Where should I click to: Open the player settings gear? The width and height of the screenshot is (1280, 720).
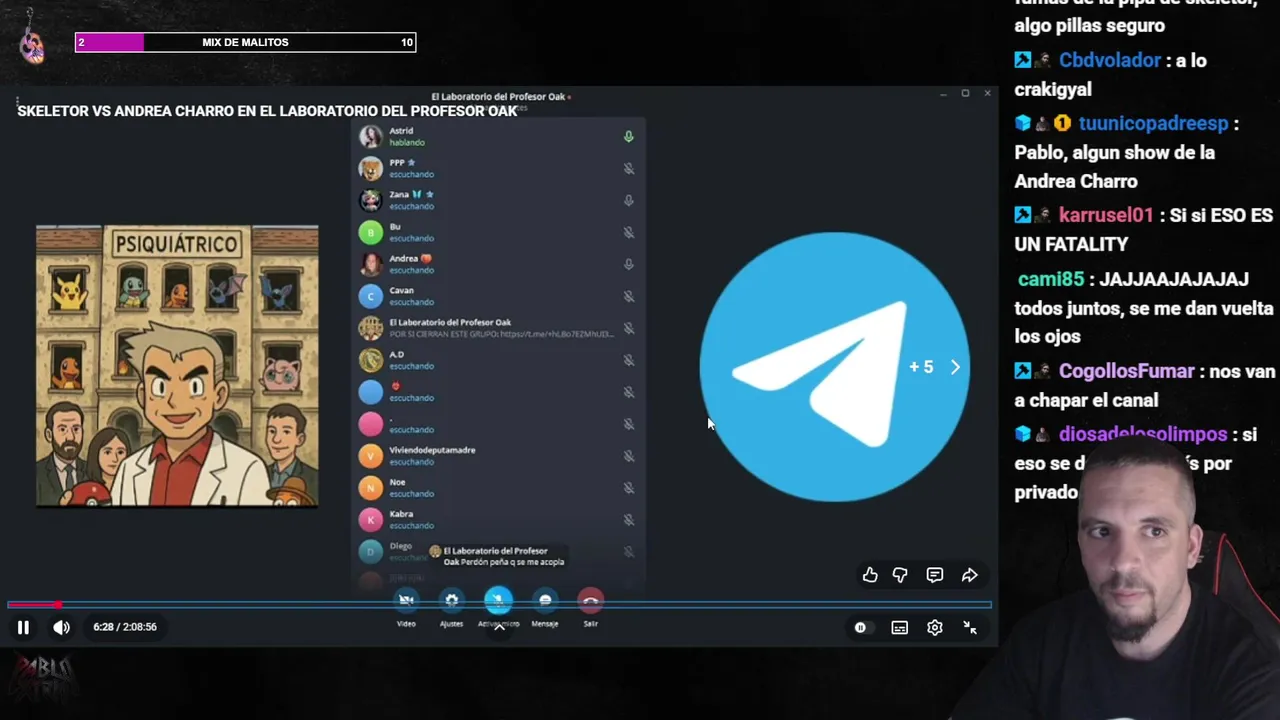(x=934, y=627)
